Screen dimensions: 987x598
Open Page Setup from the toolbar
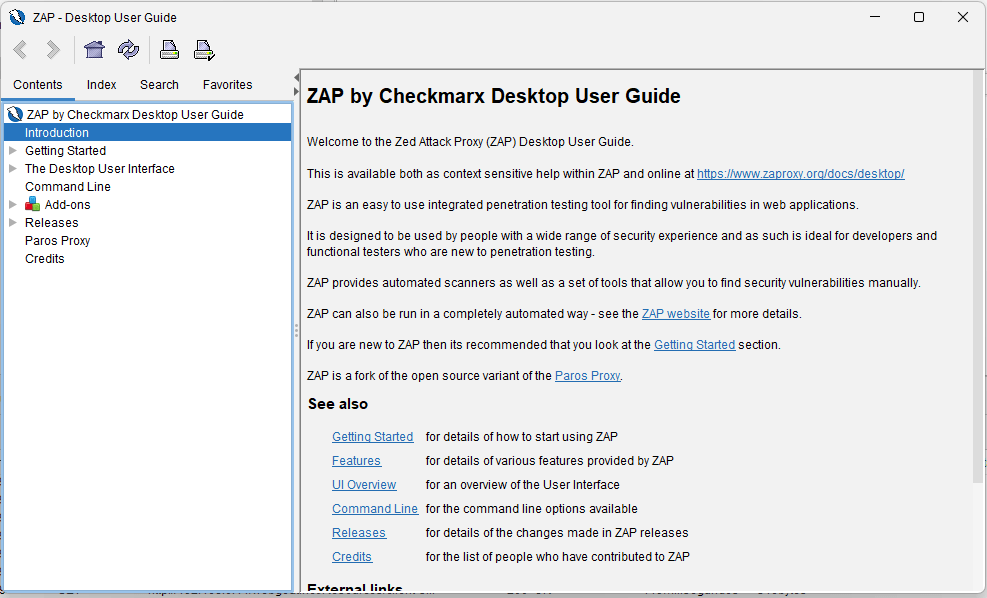204,50
